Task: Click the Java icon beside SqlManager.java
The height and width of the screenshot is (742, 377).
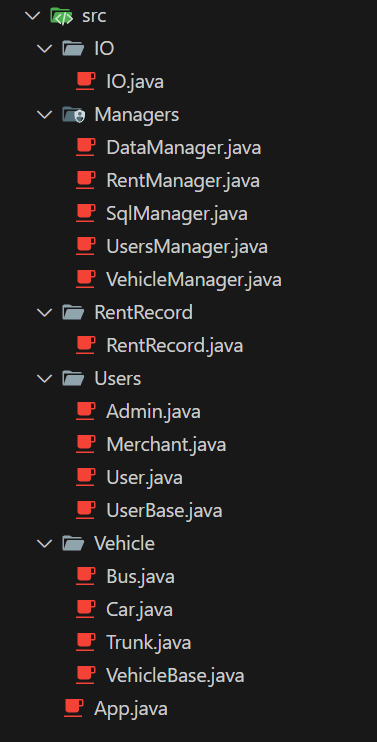Action: click(x=86, y=213)
